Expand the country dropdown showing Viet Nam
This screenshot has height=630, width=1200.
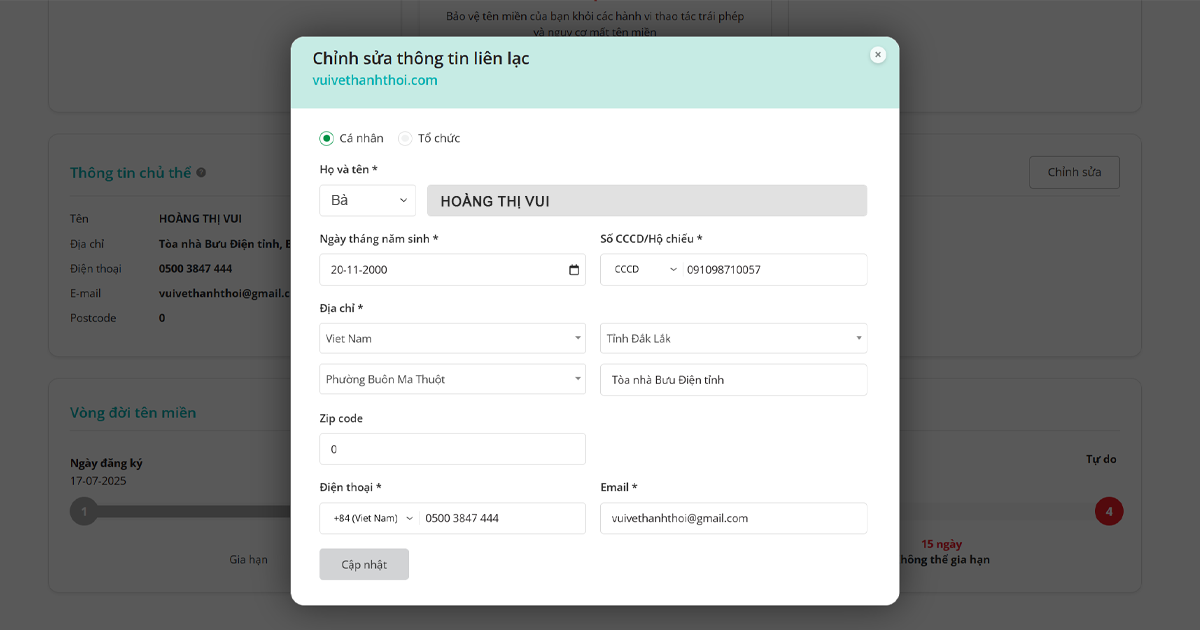tap(452, 338)
